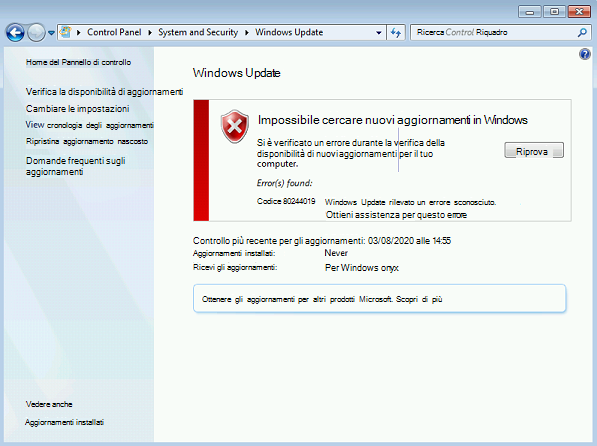Click the Control Panel icon in address bar

65,32
